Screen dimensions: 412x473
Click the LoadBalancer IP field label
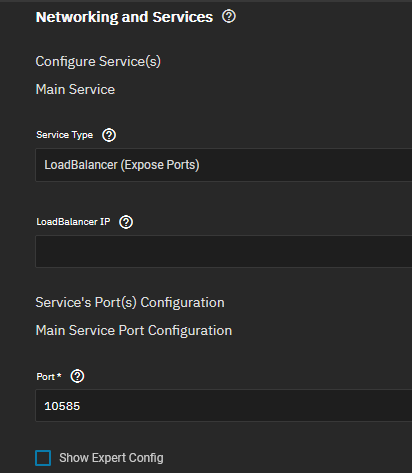[73, 222]
